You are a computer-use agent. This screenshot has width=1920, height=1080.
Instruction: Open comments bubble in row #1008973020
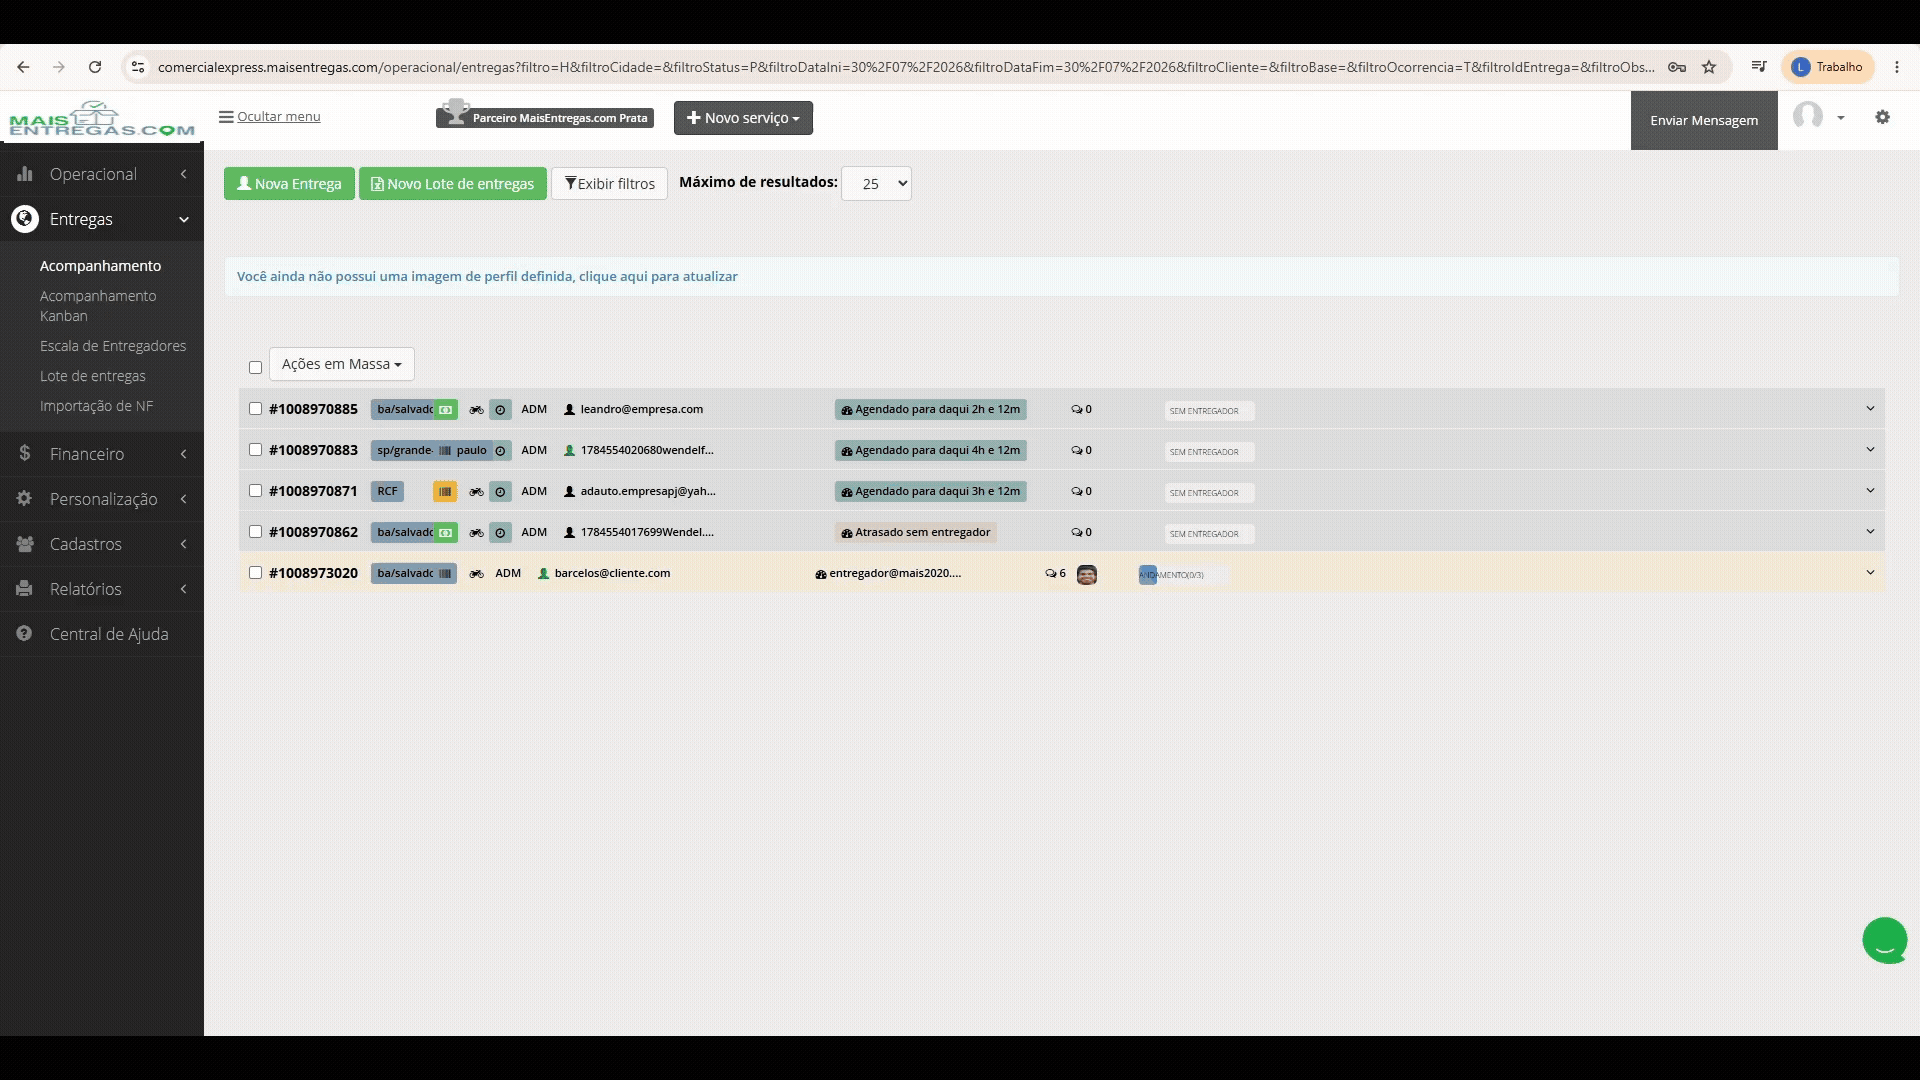1055,574
